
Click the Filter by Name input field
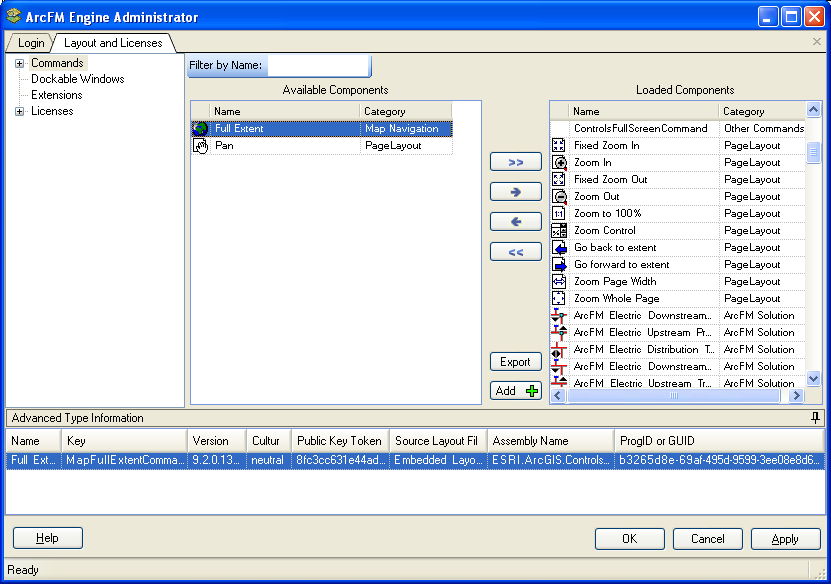point(318,65)
